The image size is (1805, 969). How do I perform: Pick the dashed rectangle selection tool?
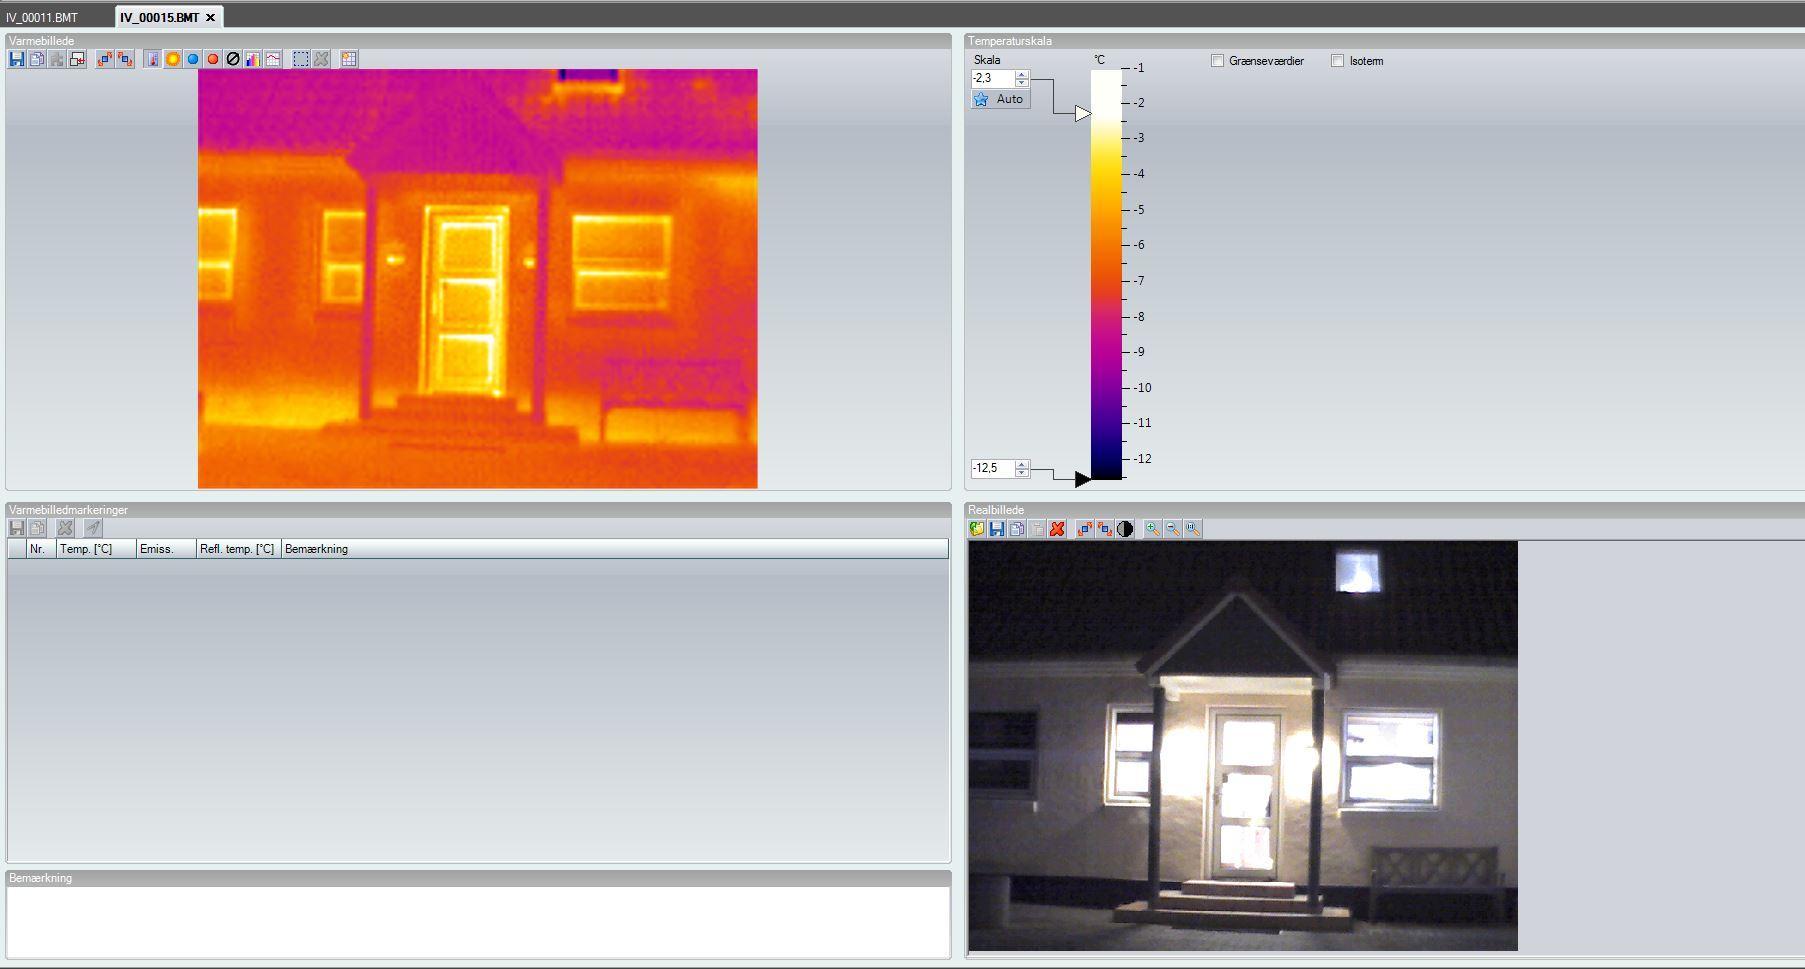(x=301, y=60)
